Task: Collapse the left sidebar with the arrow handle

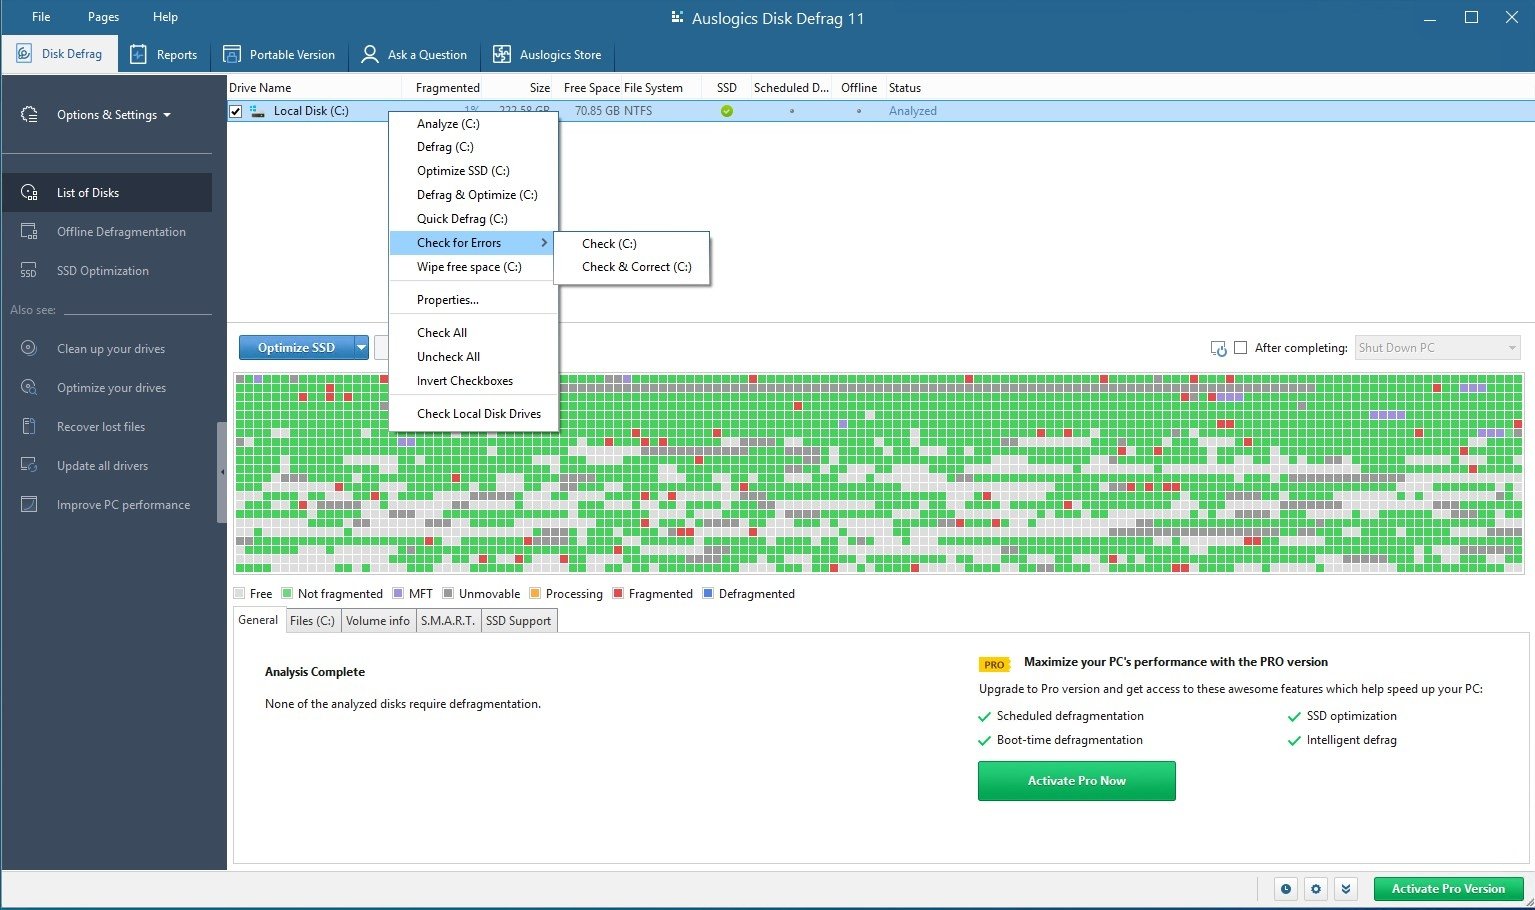Action: point(222,472)
